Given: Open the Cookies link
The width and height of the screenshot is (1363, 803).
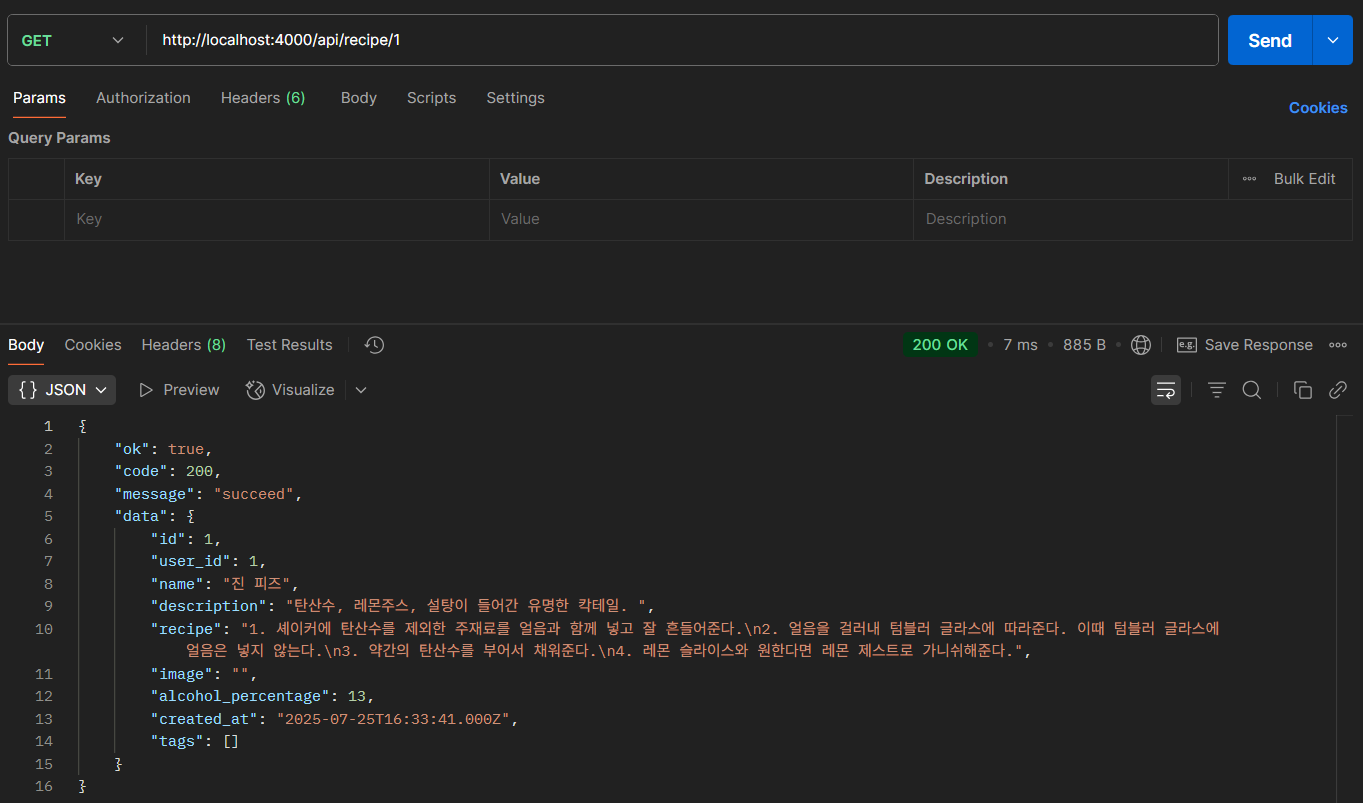Looking at the screenshot, I should [1318, 108].
